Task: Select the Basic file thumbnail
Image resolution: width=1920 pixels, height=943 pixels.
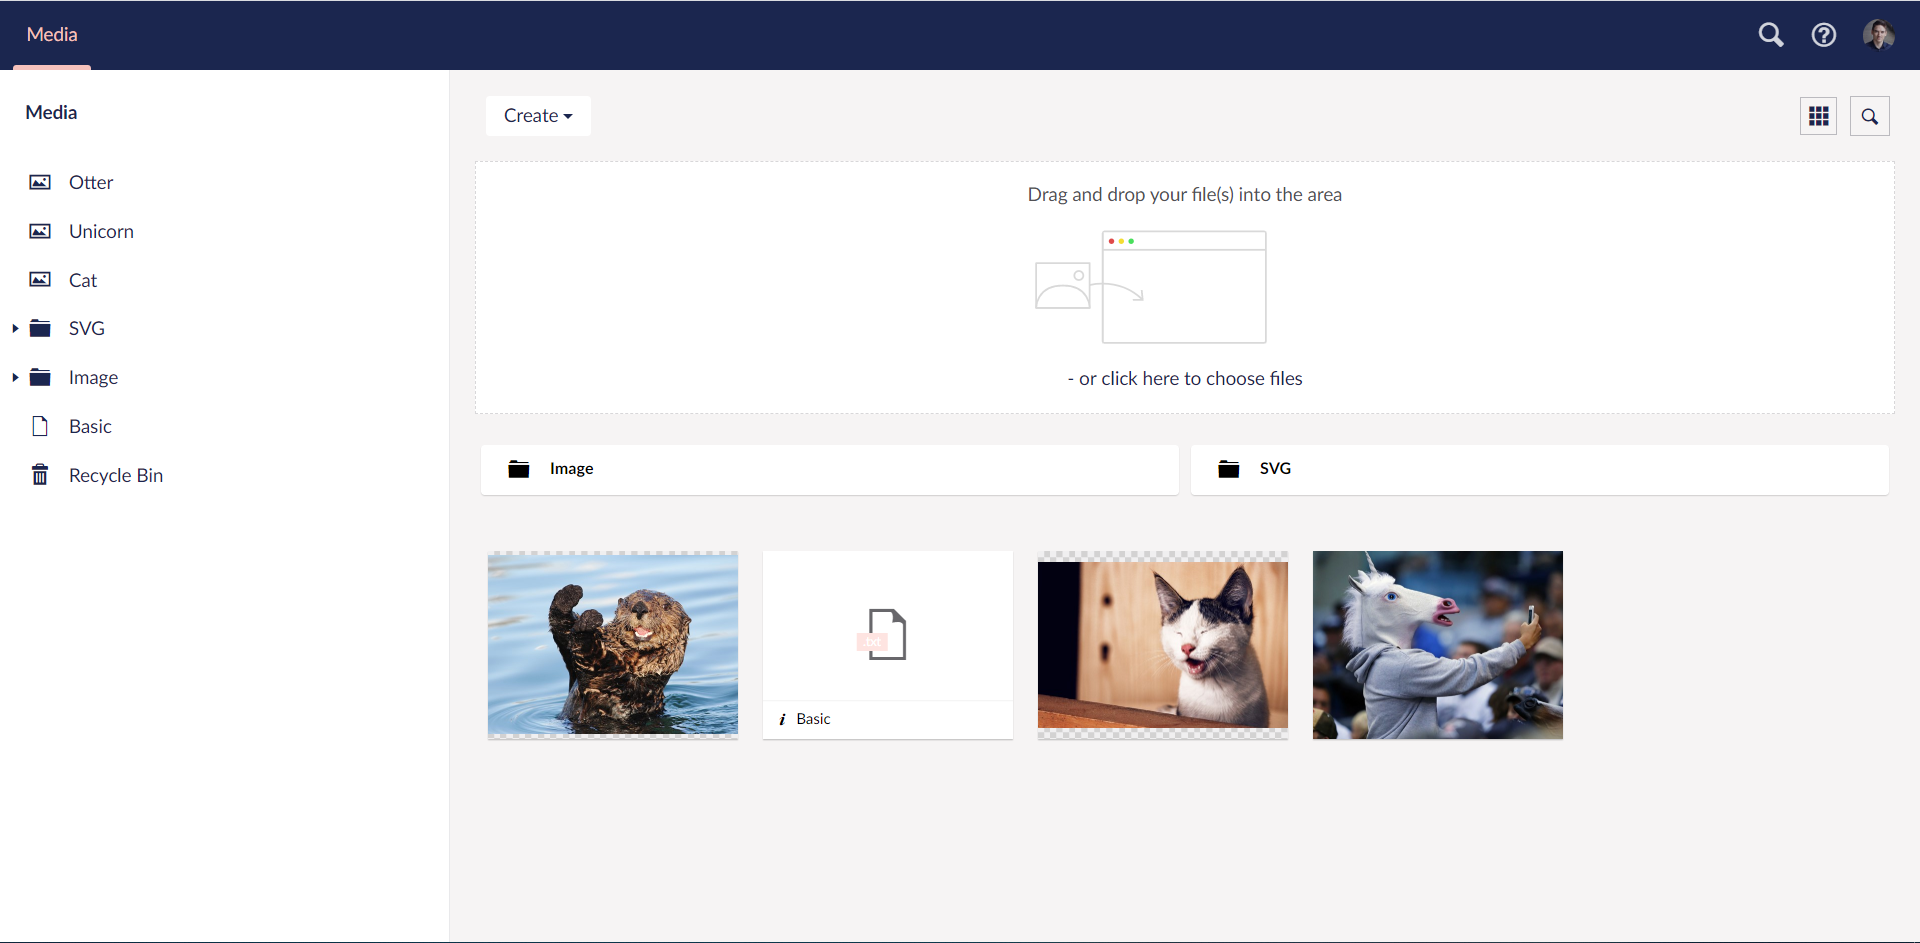Action: (888, 645)
